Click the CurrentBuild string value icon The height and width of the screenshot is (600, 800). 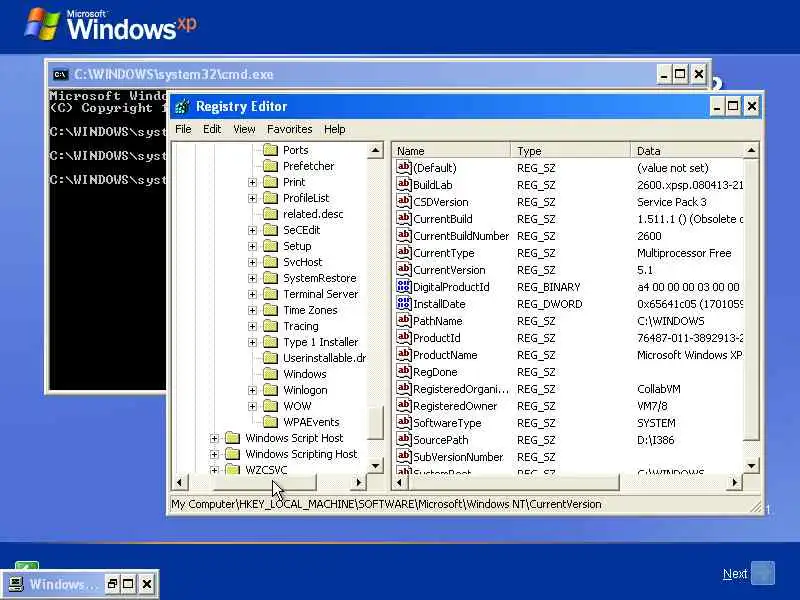coord(404,218)
